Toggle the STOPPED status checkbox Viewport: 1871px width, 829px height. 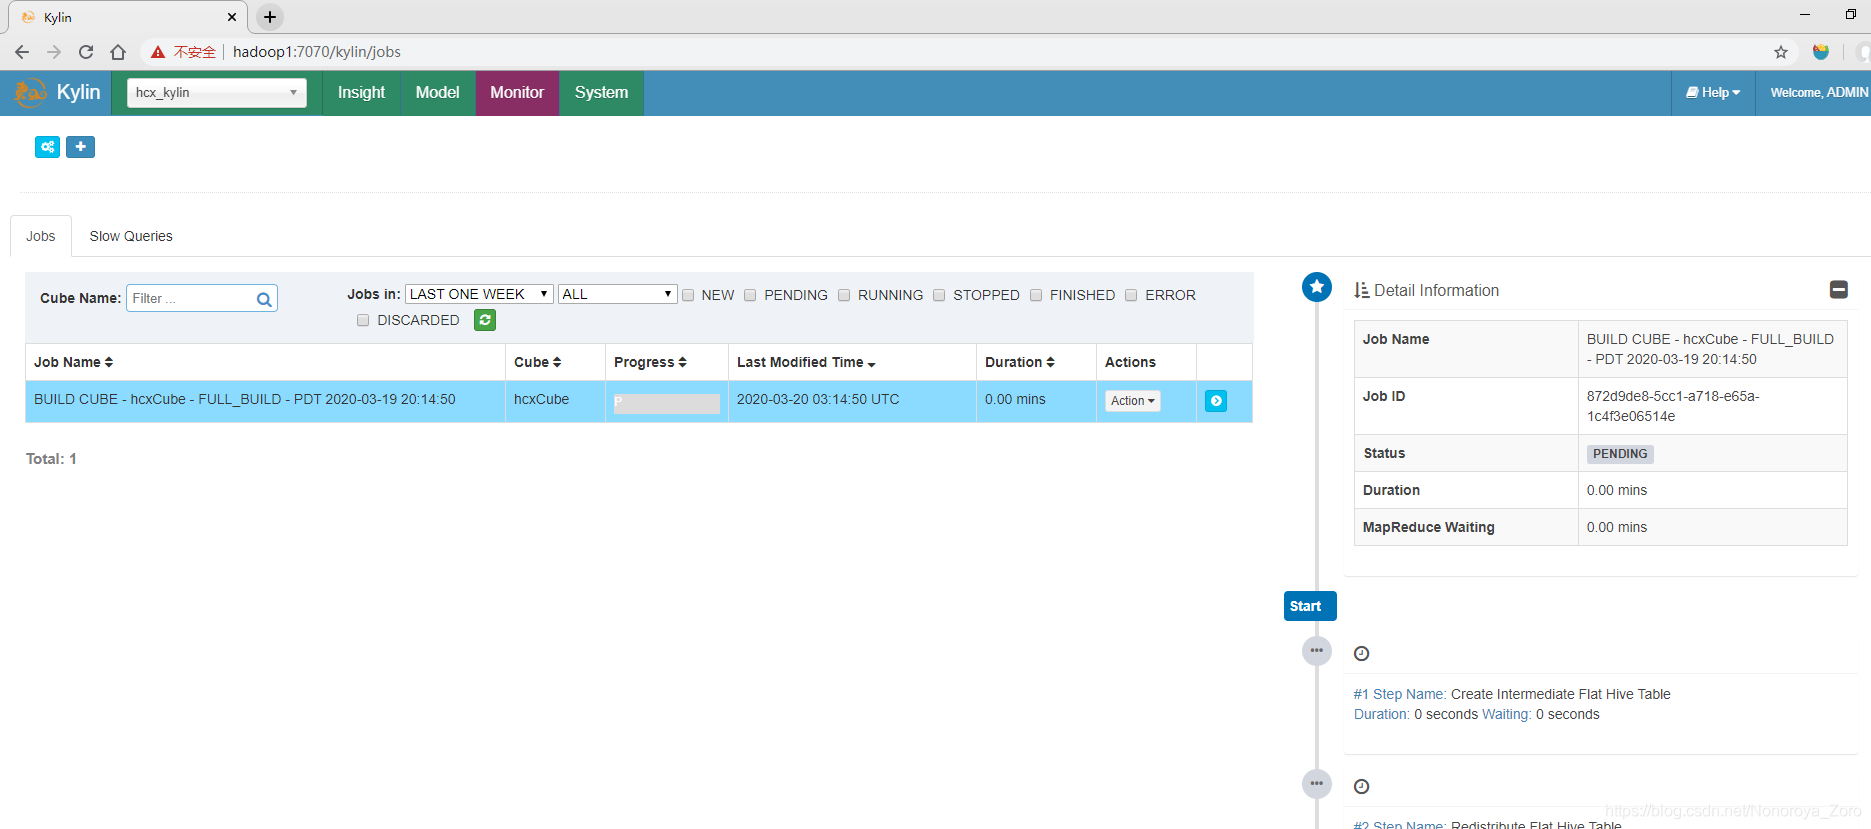939,295
